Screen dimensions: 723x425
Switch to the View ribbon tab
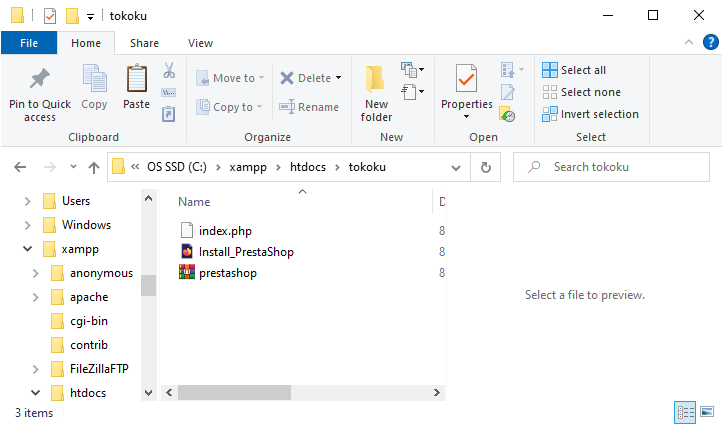(200, 43)
